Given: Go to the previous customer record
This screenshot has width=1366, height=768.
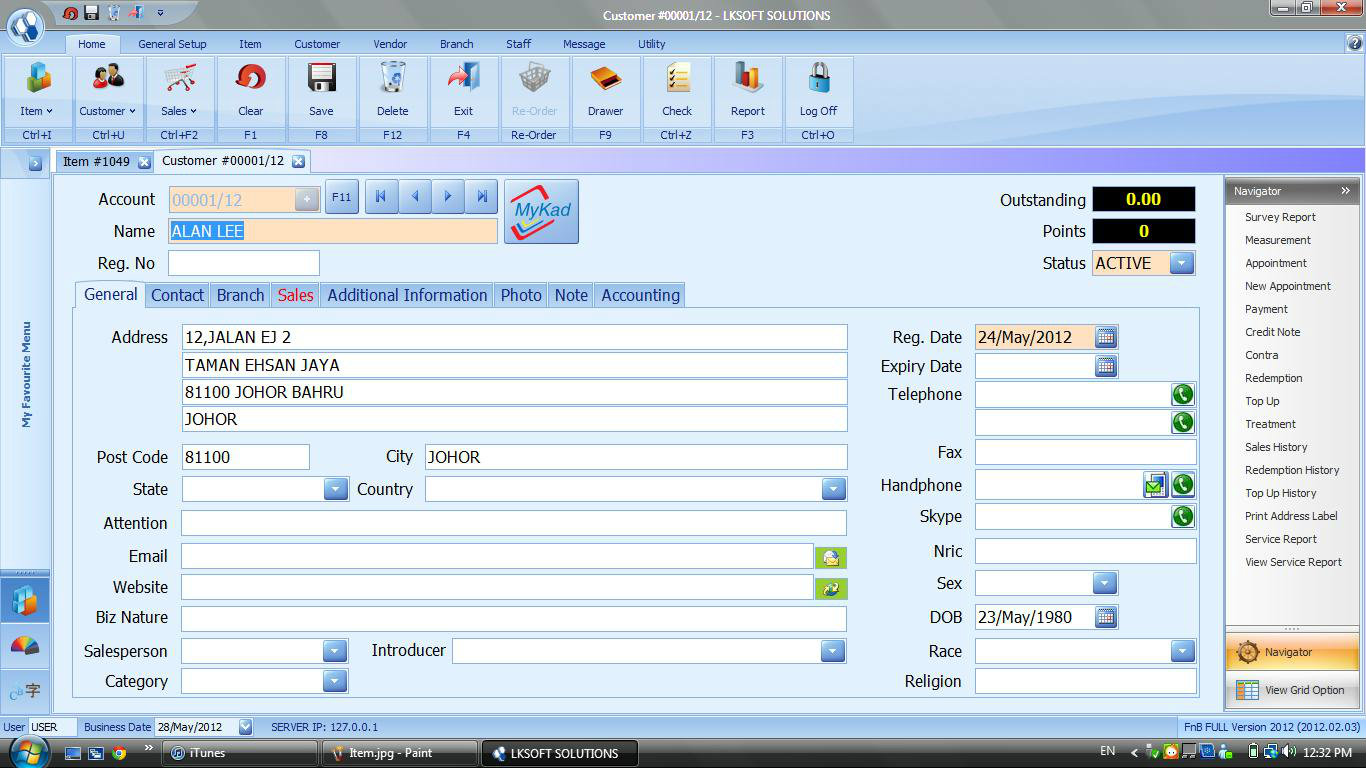Looking at the screenshot, I should [x=415, y=197].
